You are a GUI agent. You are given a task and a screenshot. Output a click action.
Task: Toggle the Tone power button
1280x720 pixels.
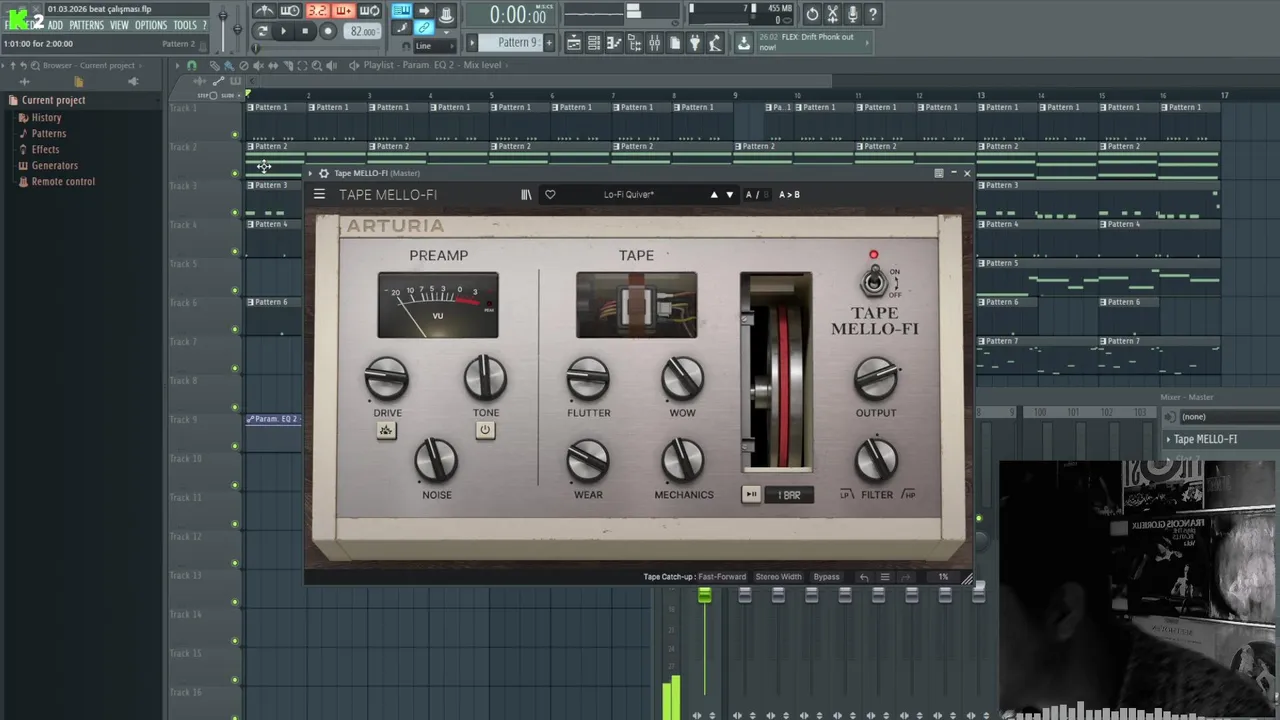coord(485,430)
